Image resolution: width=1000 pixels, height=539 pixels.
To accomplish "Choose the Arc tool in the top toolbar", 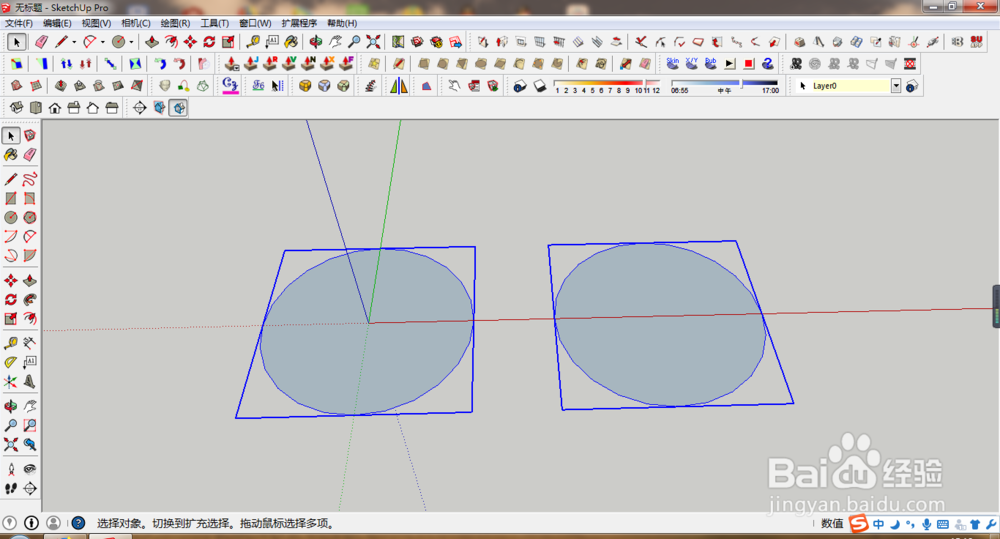I will tap(90, 42).
